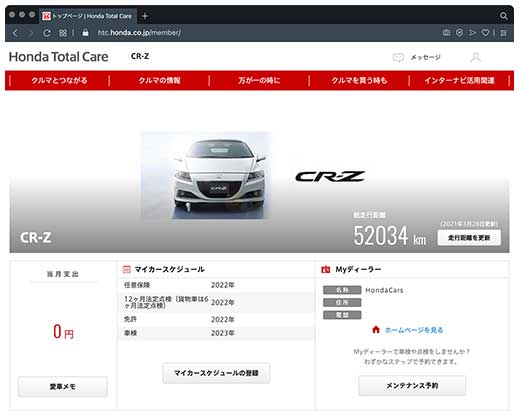Open the クルマを買う時も menu
Screen dimensions: 519x420
[x=359, y=80]
